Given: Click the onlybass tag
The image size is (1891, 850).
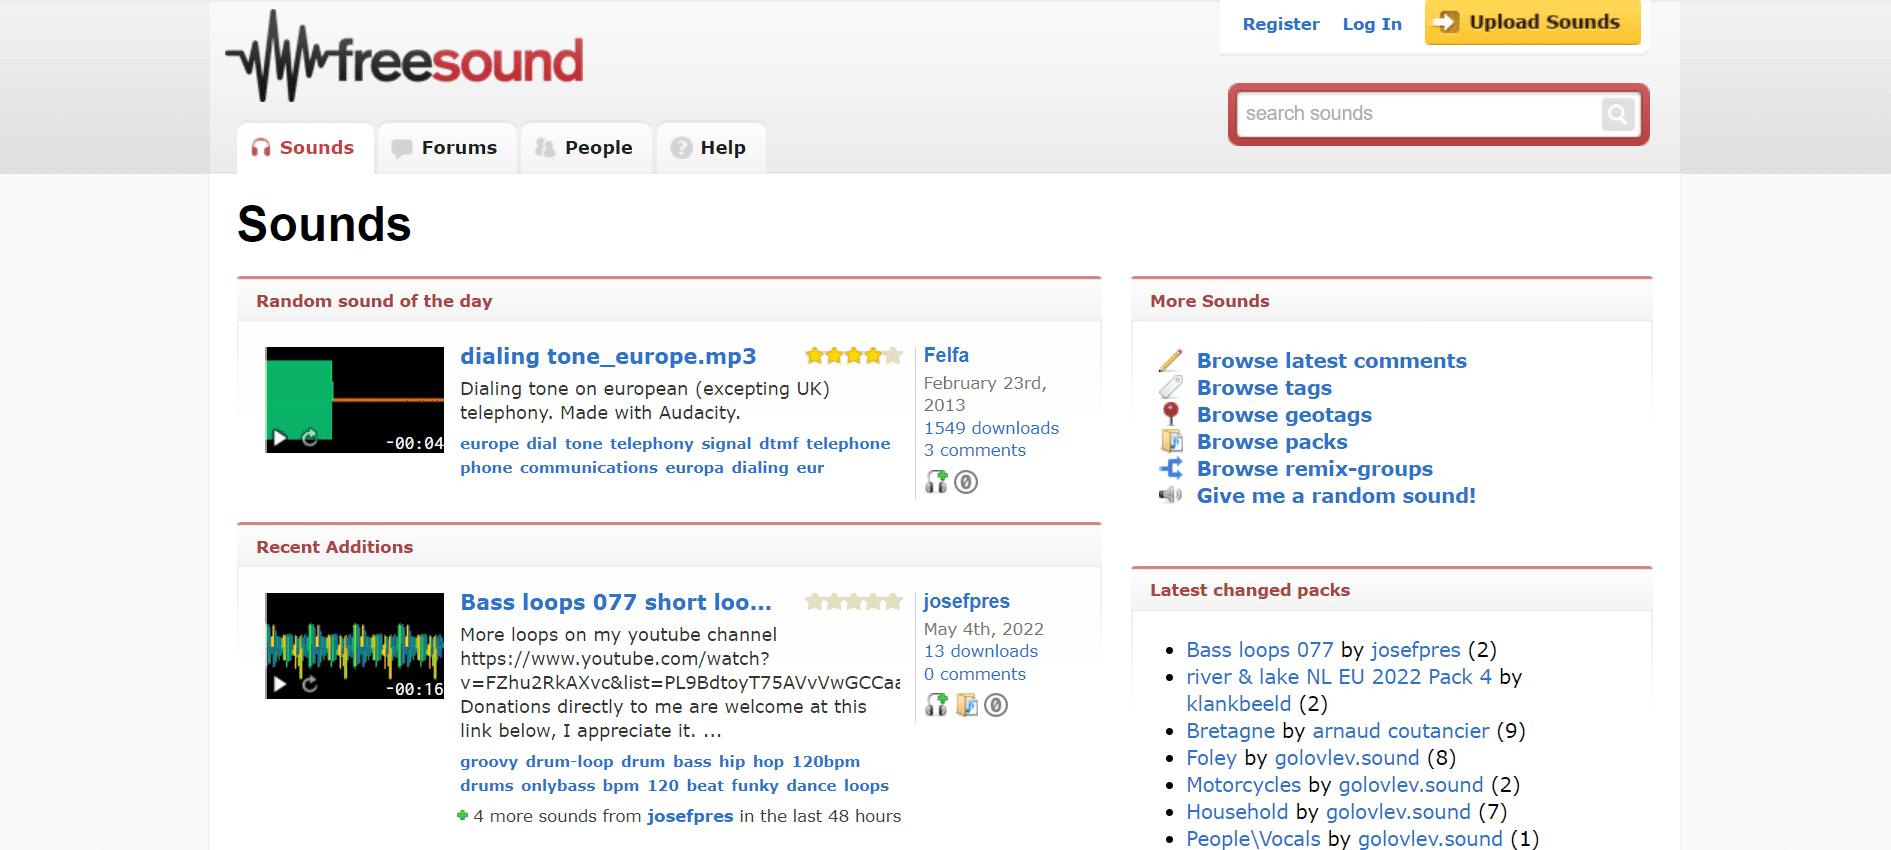Looking at the screenshot, I should pos(558,786).
